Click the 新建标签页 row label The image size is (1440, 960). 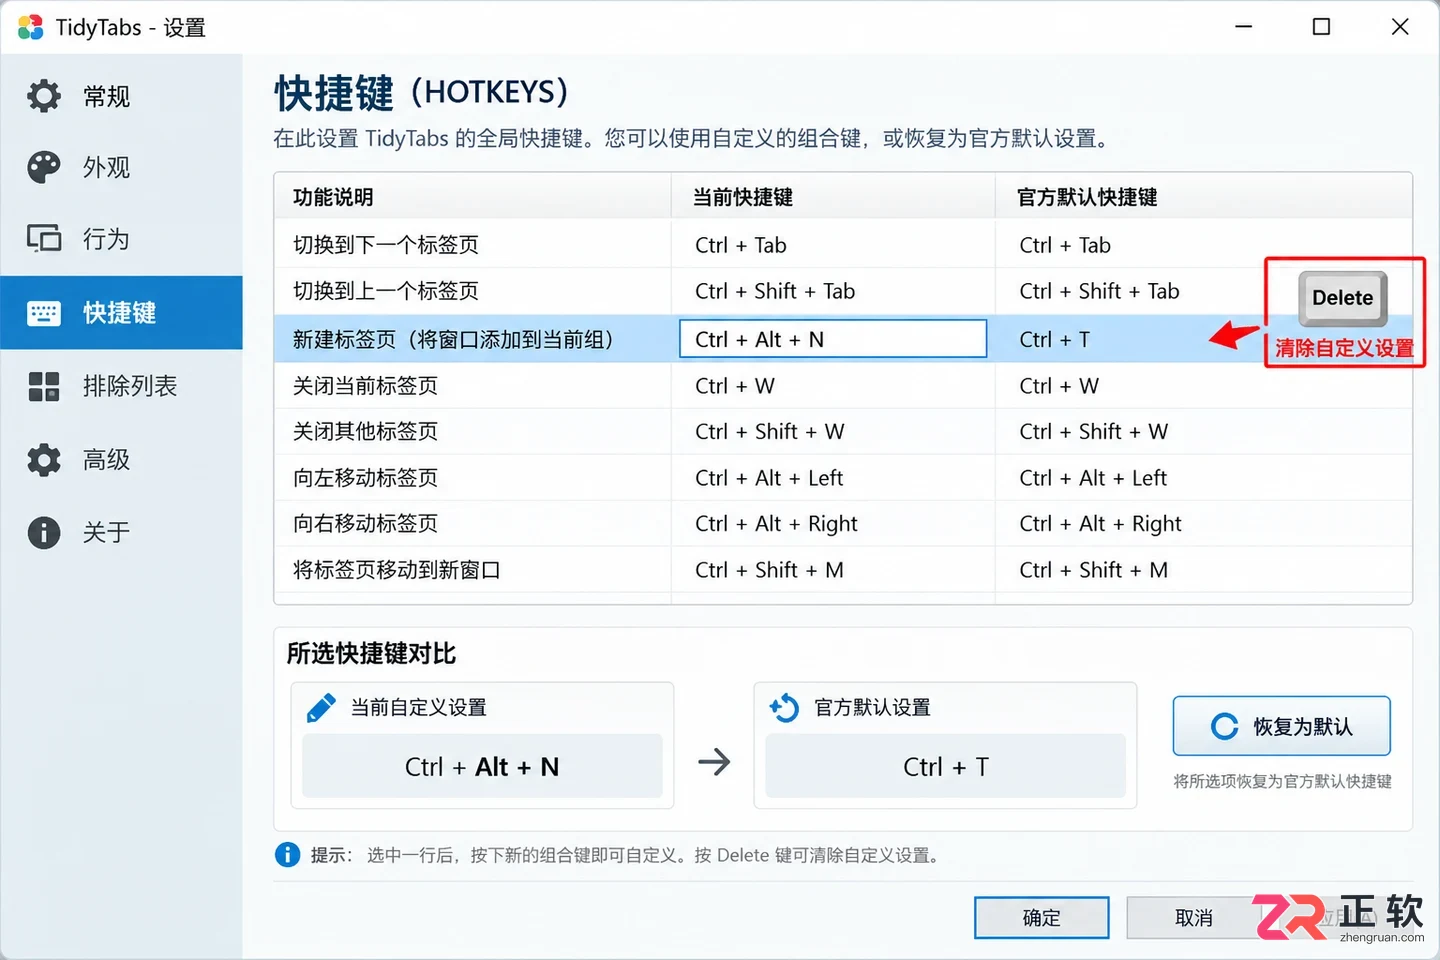coord(453,339)
